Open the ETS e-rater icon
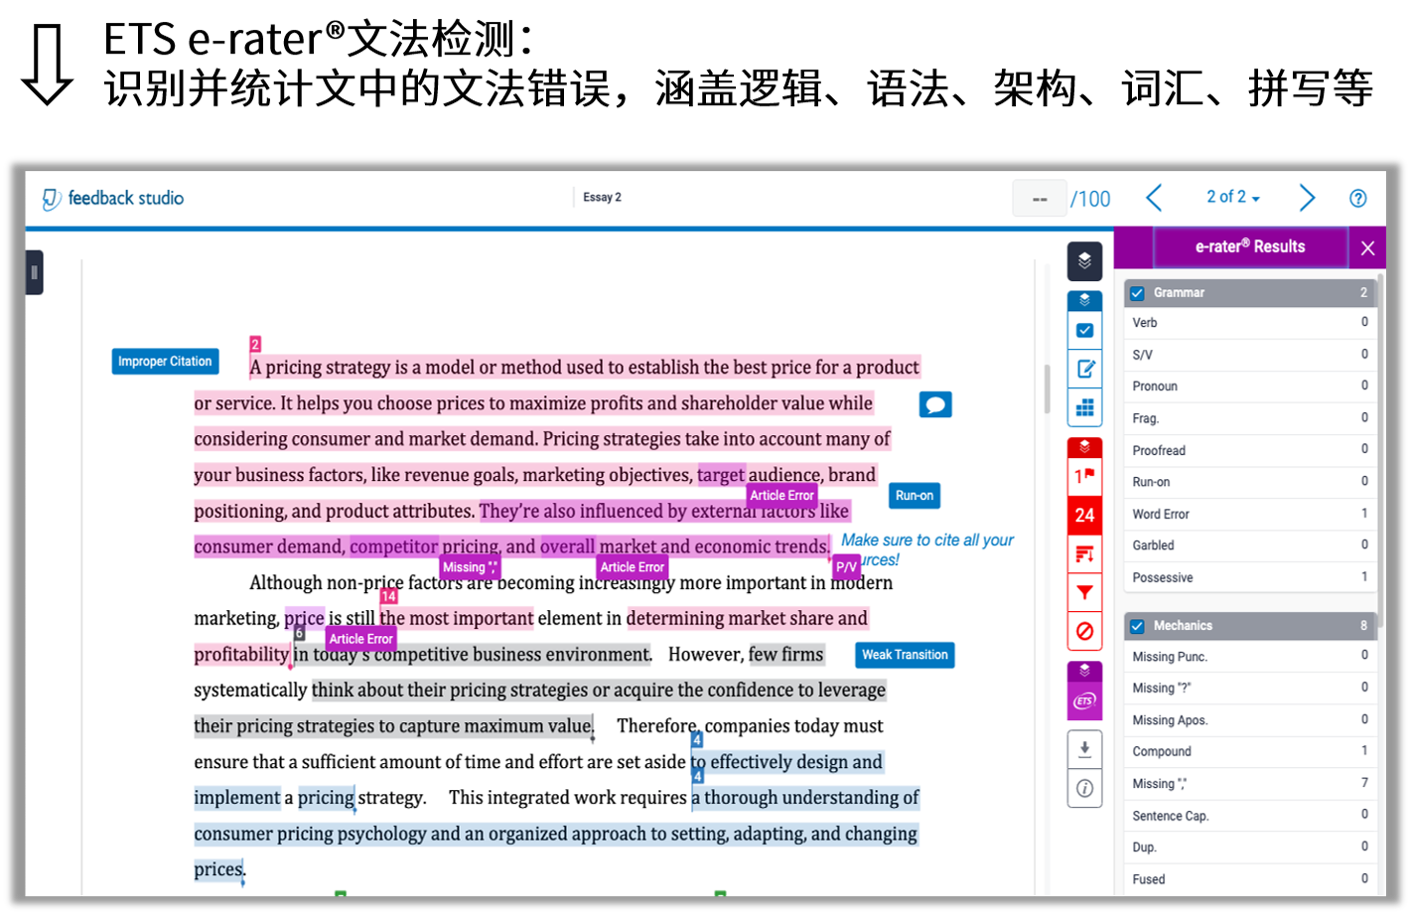 click(x=1084, y=701)
